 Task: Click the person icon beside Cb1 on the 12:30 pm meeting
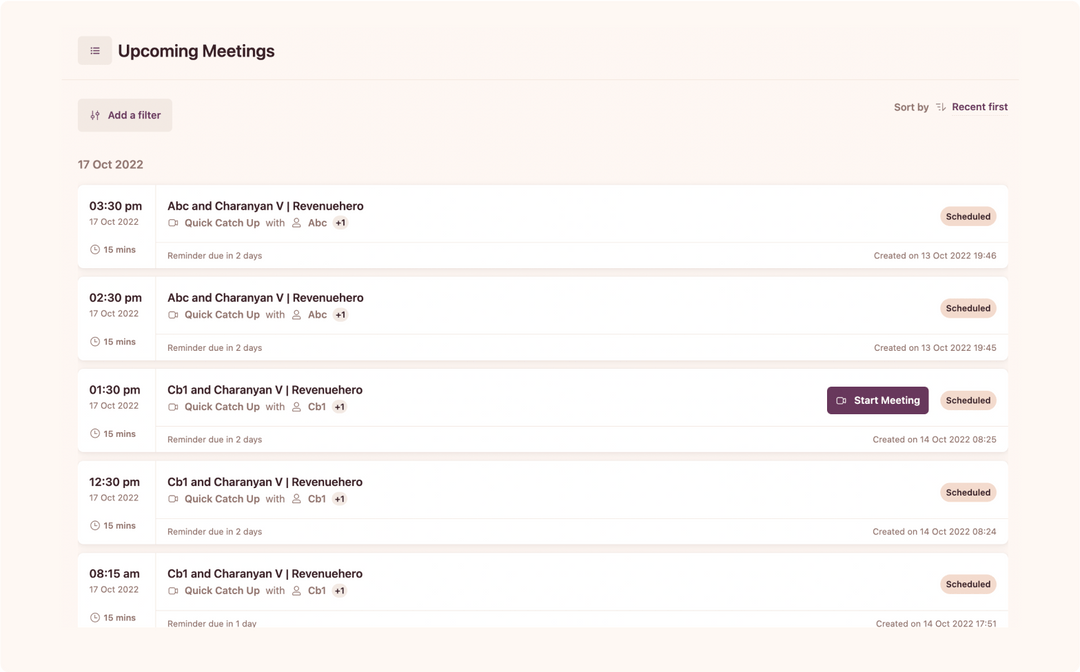tap(296, 498)
